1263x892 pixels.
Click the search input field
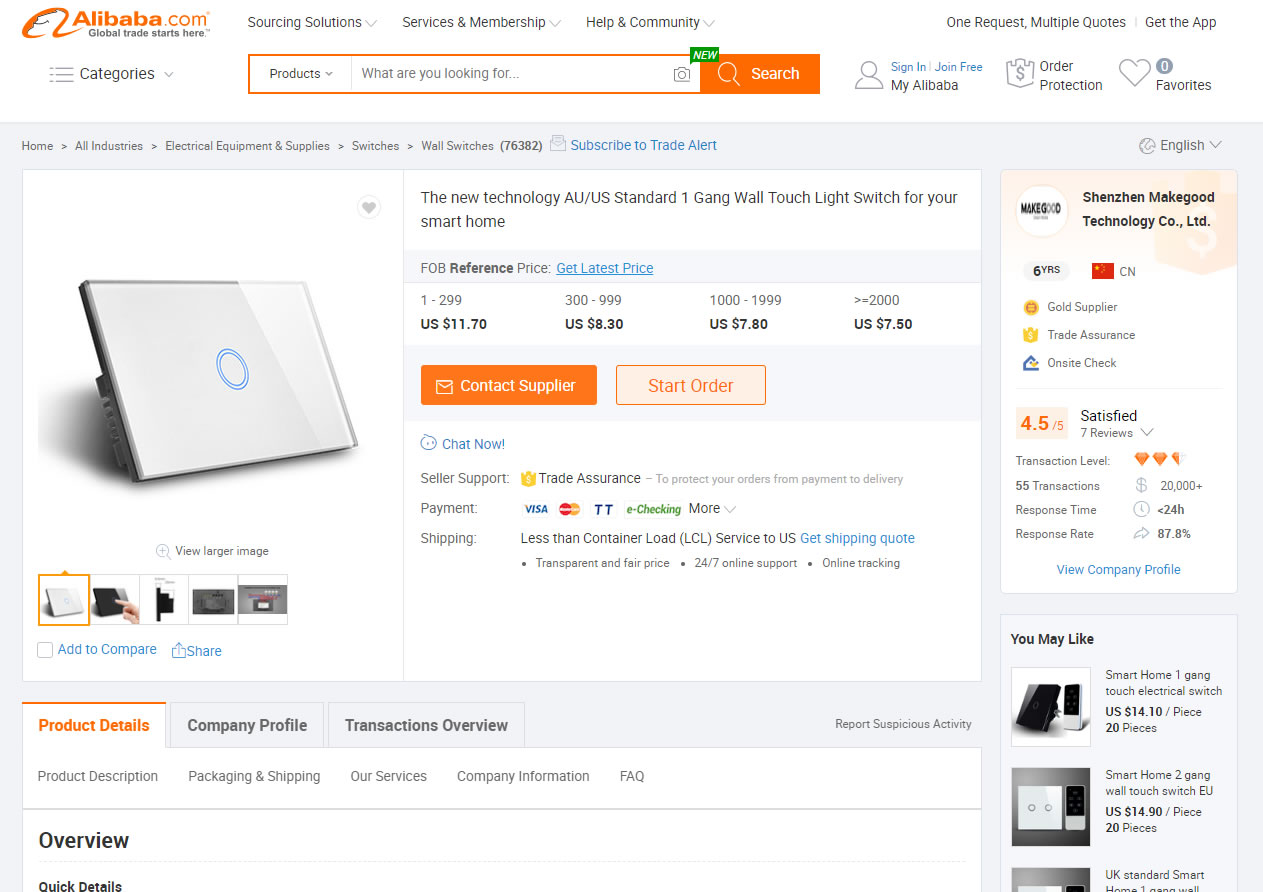click(511, 74)
